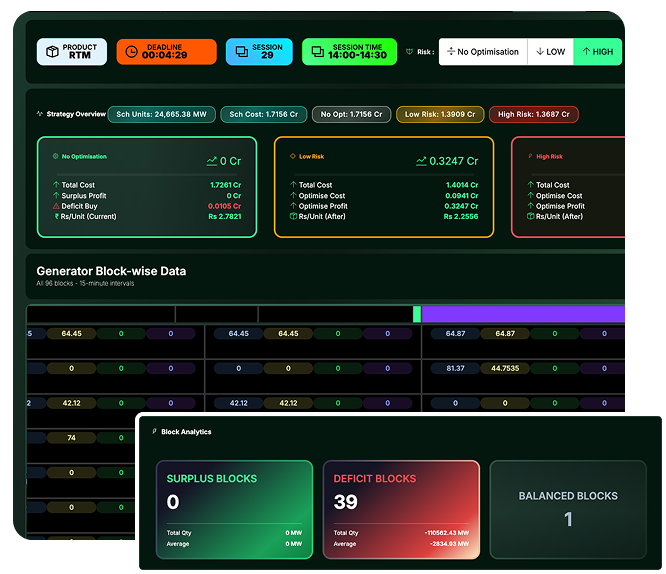Click the Sch Cost 1.7156 Cr chip

click(x=264, y=114)
